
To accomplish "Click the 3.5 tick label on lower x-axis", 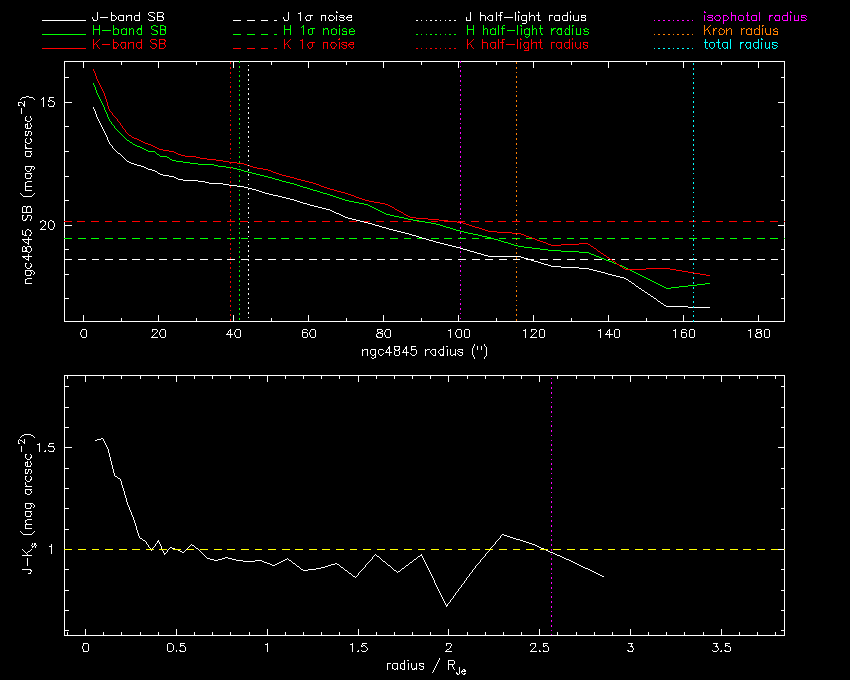I will pos(722,649).
